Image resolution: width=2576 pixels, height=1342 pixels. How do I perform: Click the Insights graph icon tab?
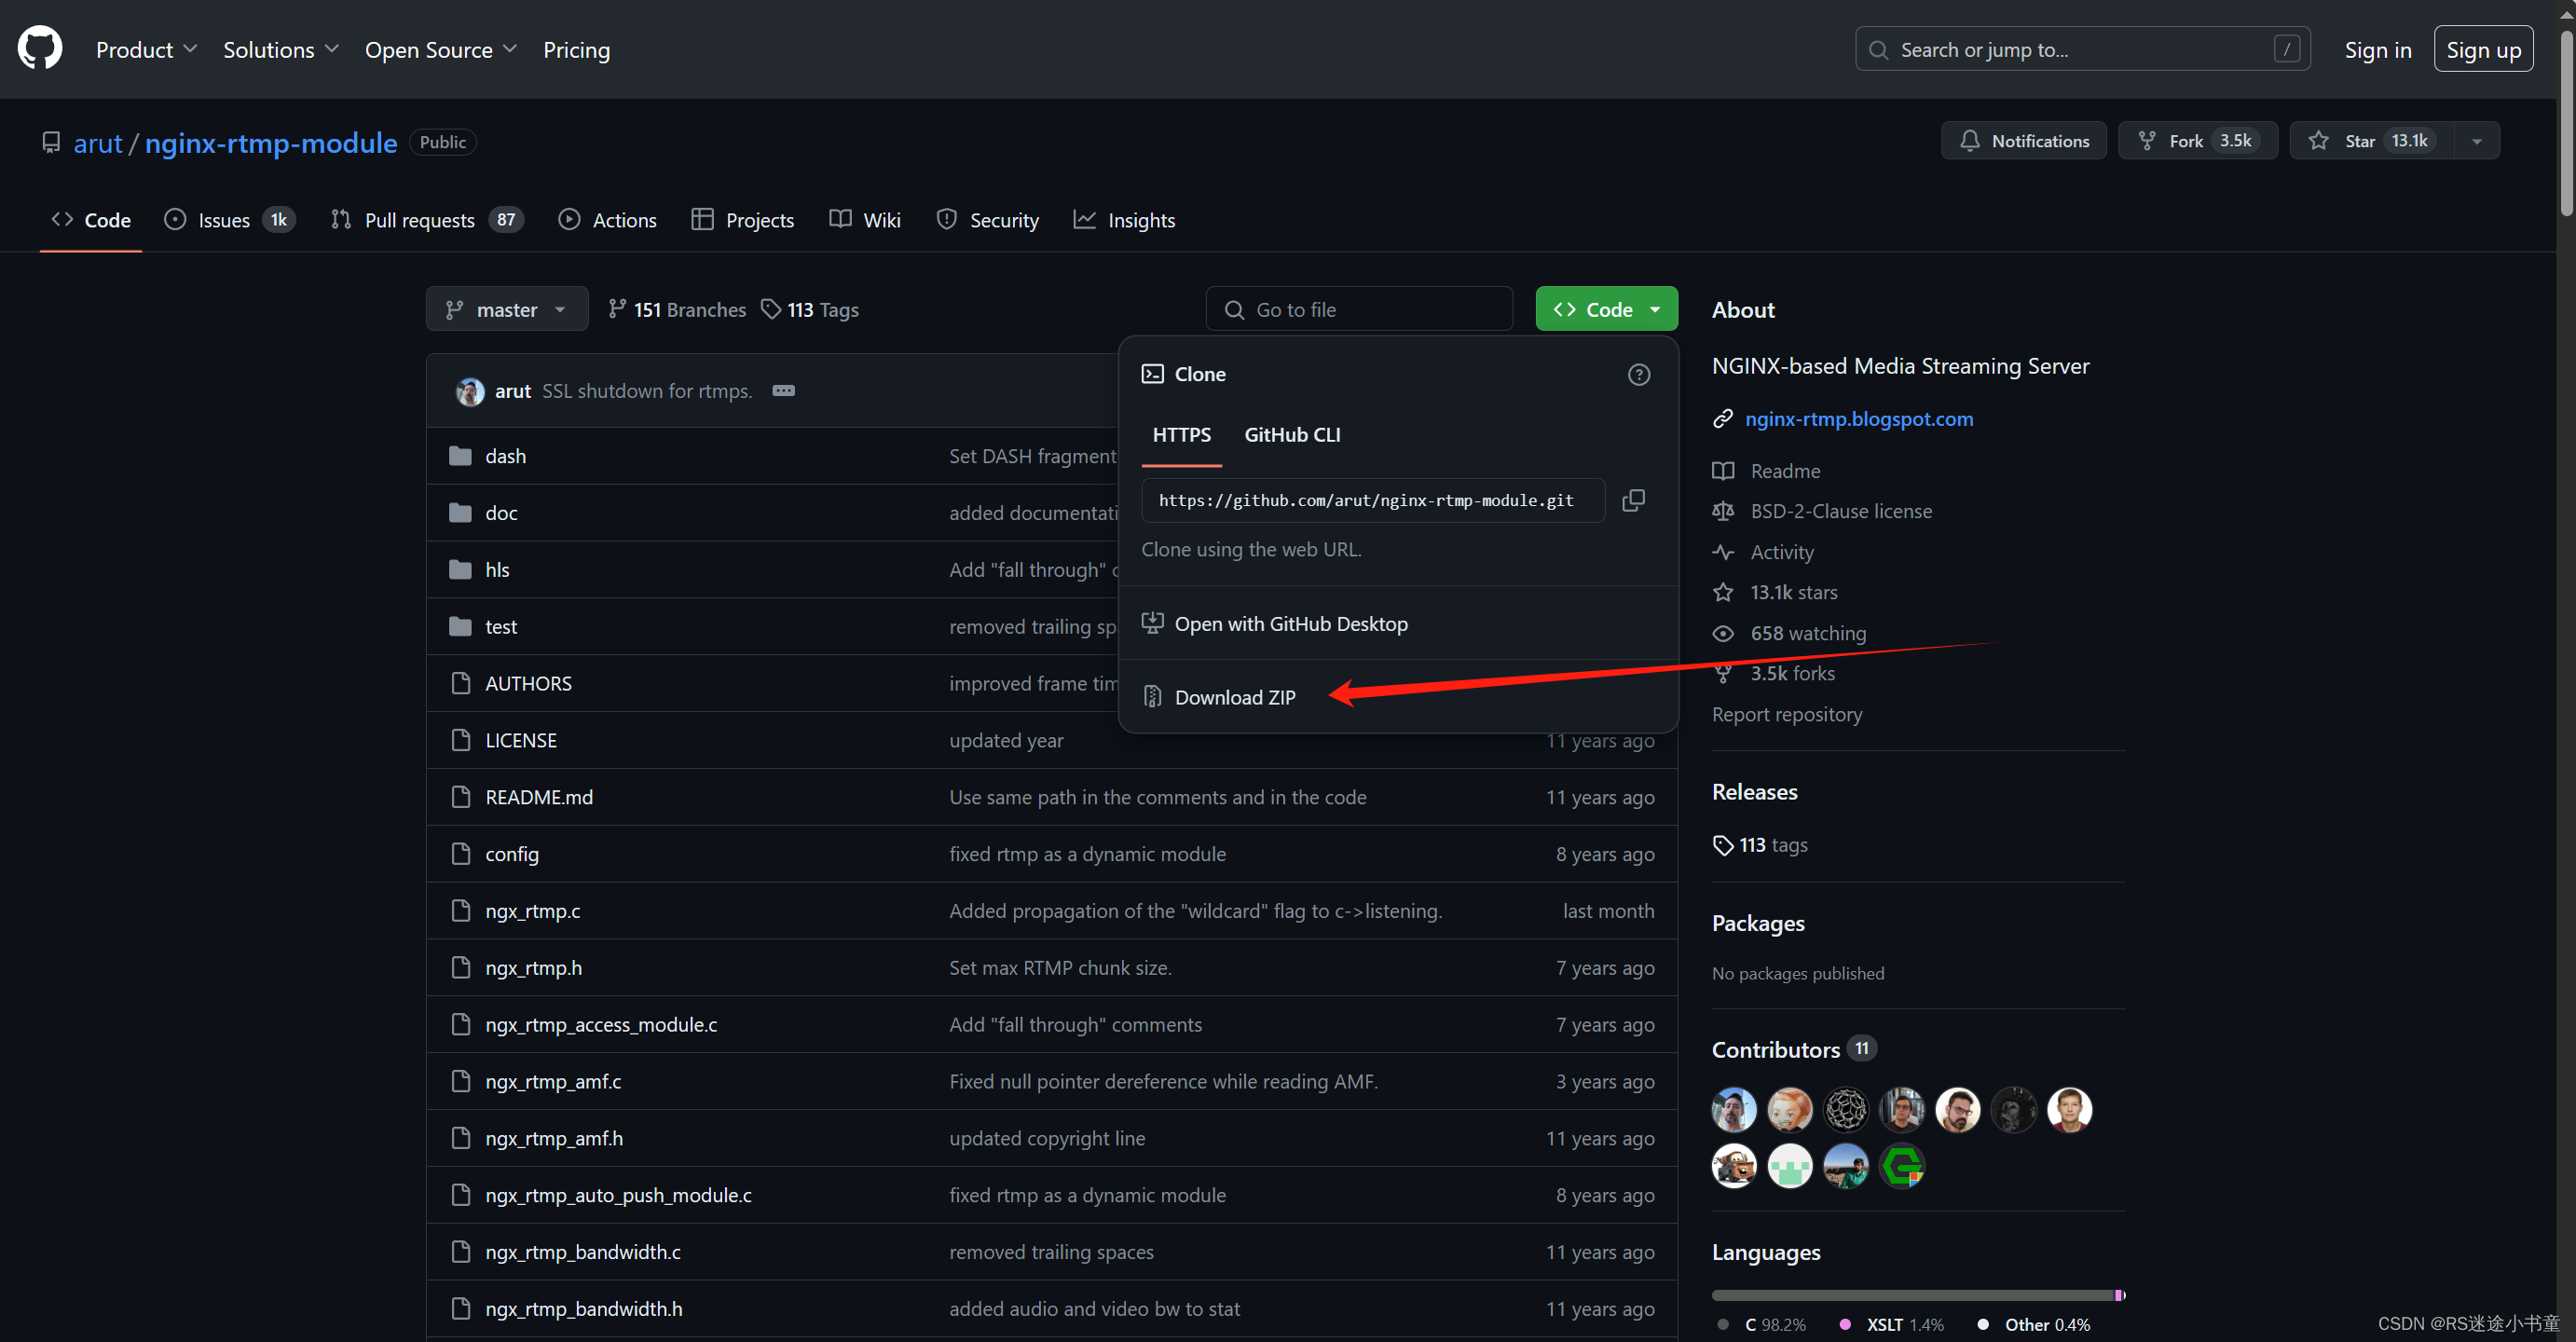click(x=1125, y=218)
